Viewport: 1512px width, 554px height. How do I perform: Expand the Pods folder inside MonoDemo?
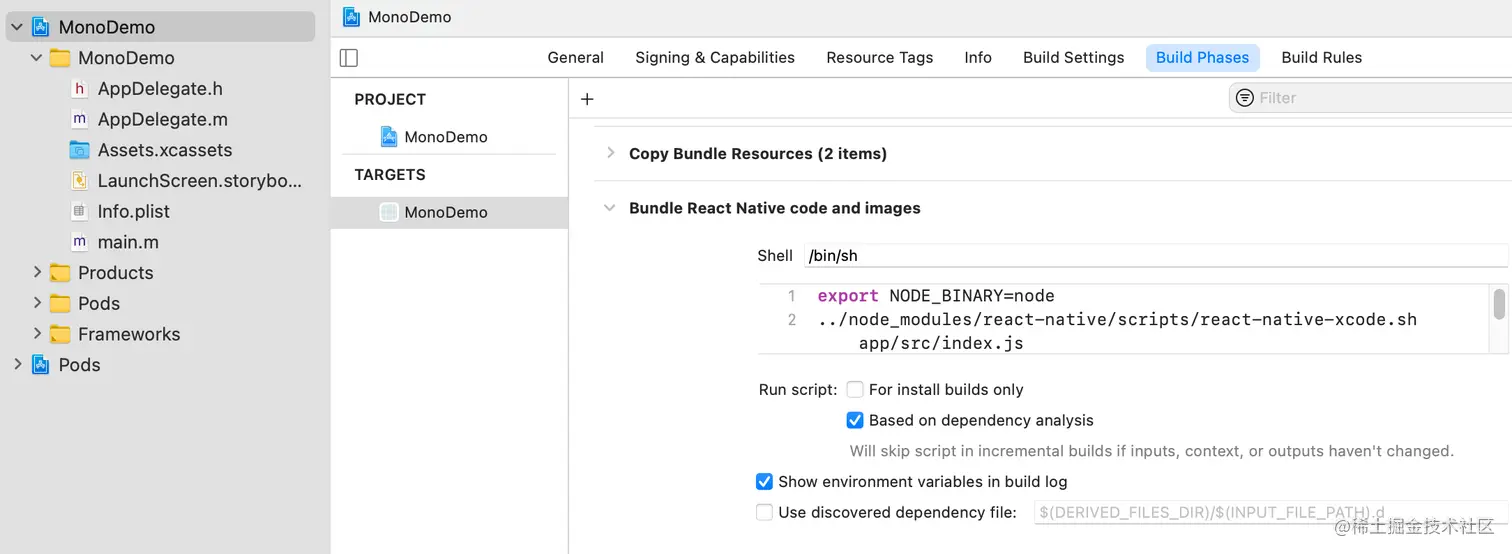point(37,303)
